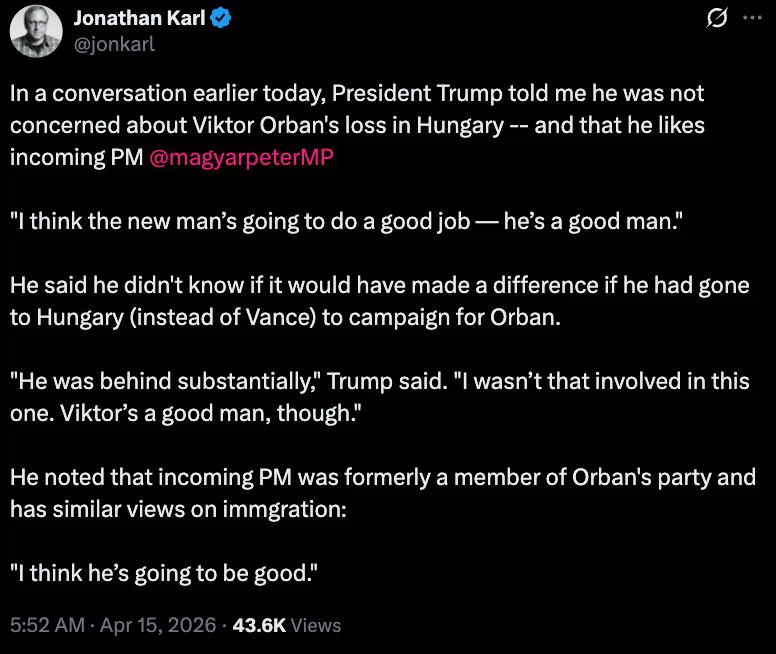The image size is (776, 654).
Task: Click the @jonkarl handle
Action: (x=112, y=44)
